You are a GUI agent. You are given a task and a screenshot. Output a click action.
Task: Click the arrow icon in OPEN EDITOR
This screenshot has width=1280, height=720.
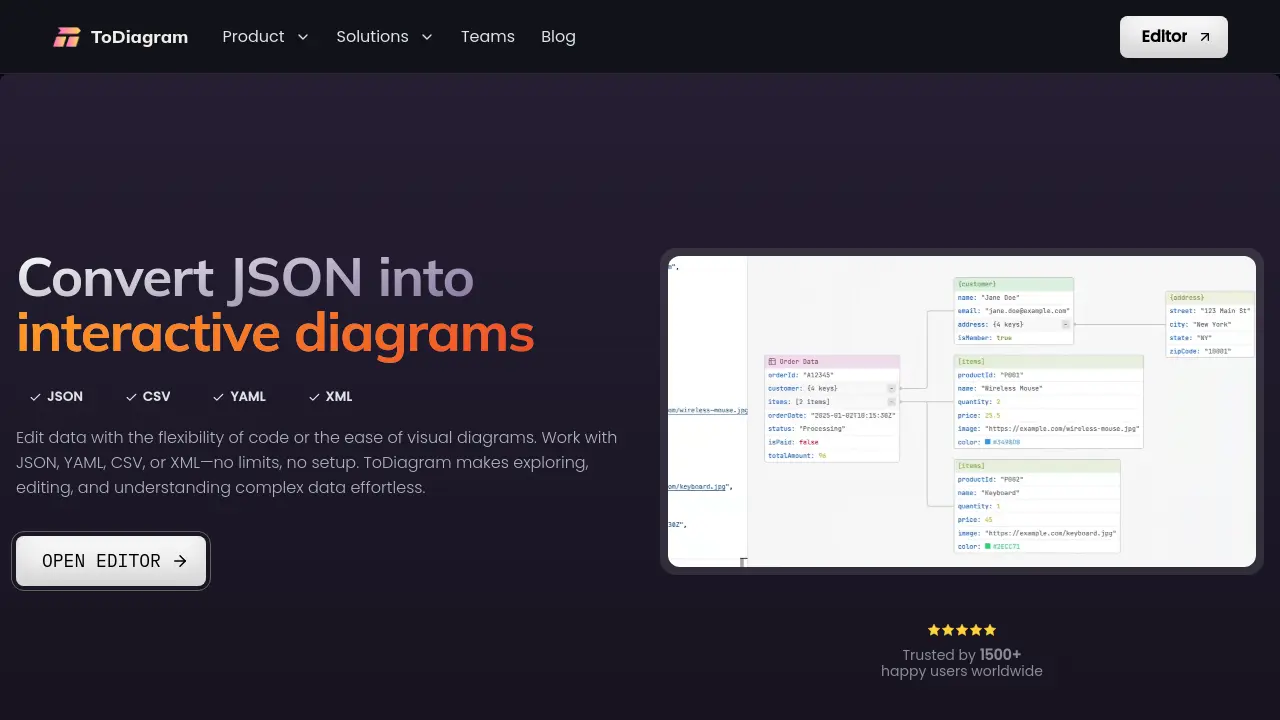click(180, 561)
